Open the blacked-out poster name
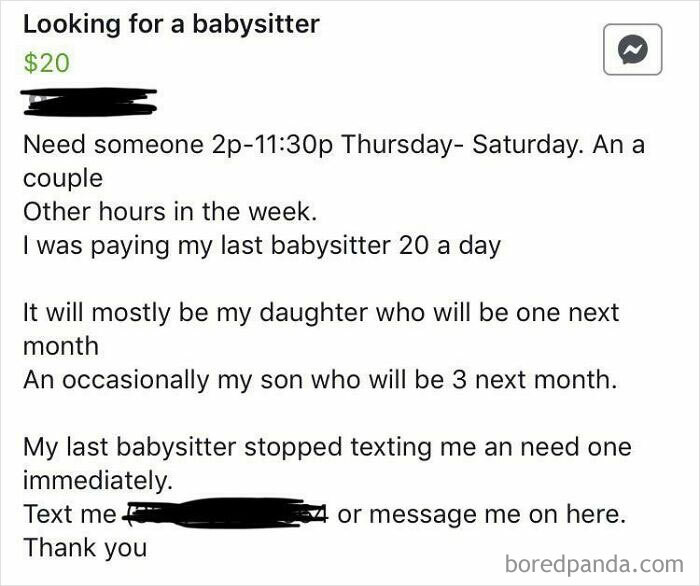The width and height of the screenshot is (700, 586). tap(89, 102)
